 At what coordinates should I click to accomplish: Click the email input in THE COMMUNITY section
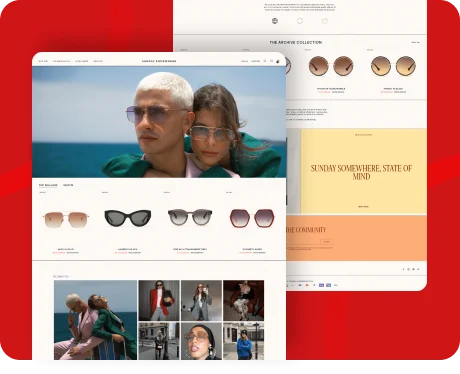pos(302,242)
